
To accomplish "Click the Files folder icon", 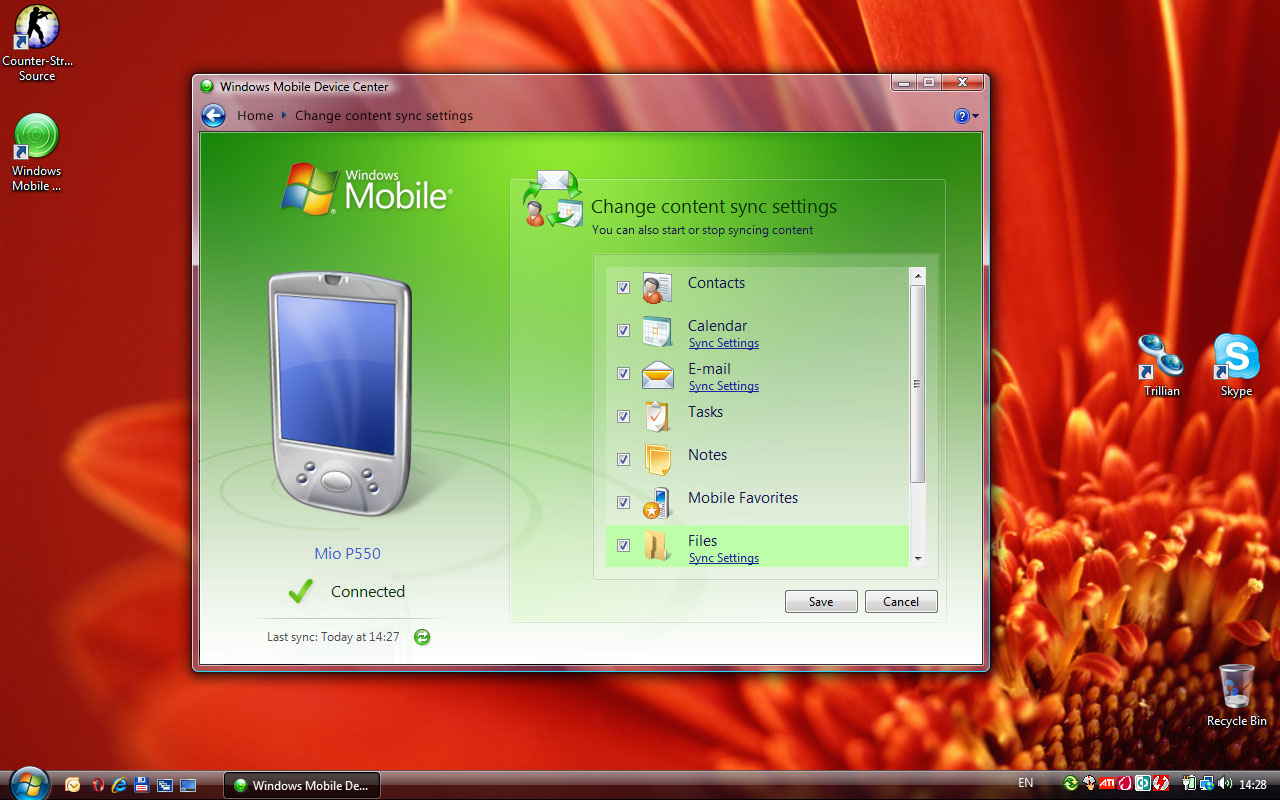I will pos(657,546).
